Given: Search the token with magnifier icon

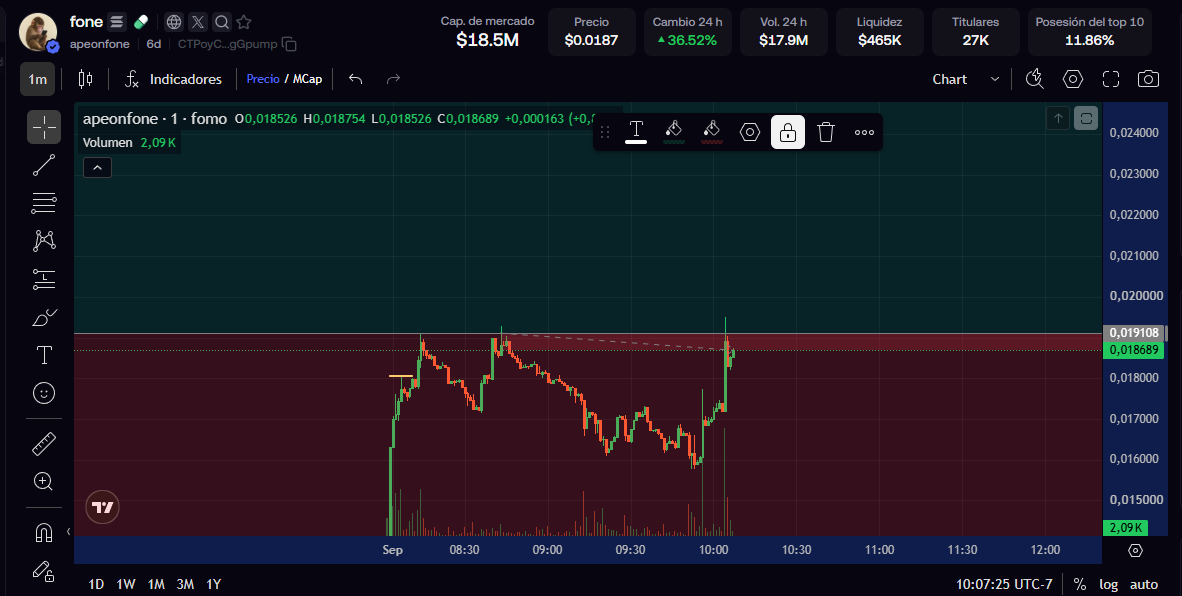Looking at the screenshot, I should (221, 22).
